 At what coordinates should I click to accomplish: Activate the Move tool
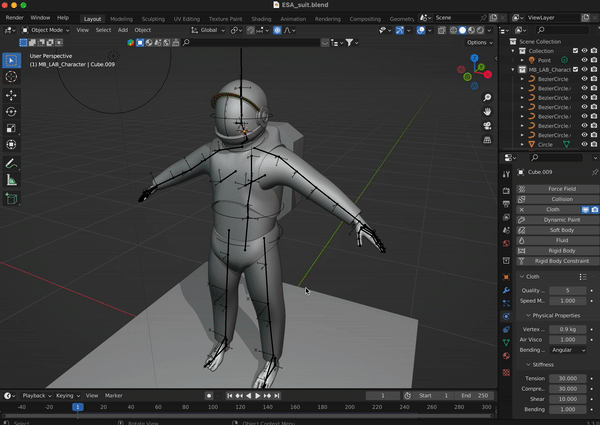click(12, 95)
